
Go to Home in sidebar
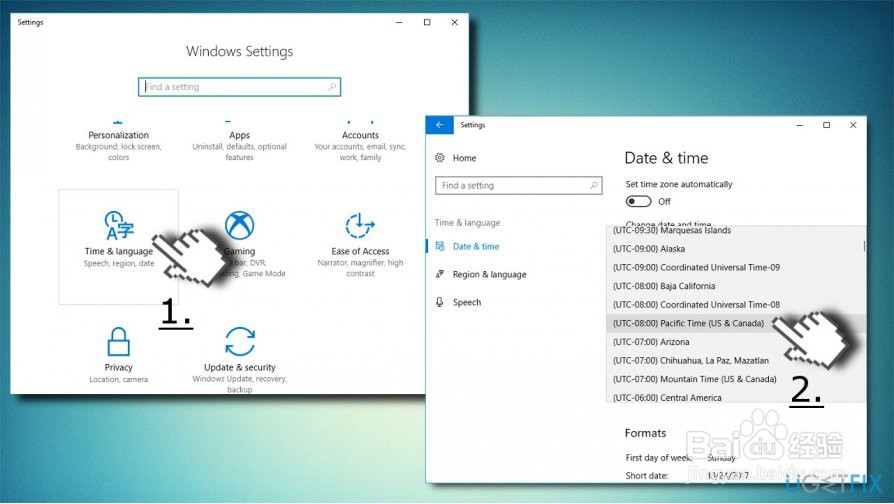coord(464,158)
